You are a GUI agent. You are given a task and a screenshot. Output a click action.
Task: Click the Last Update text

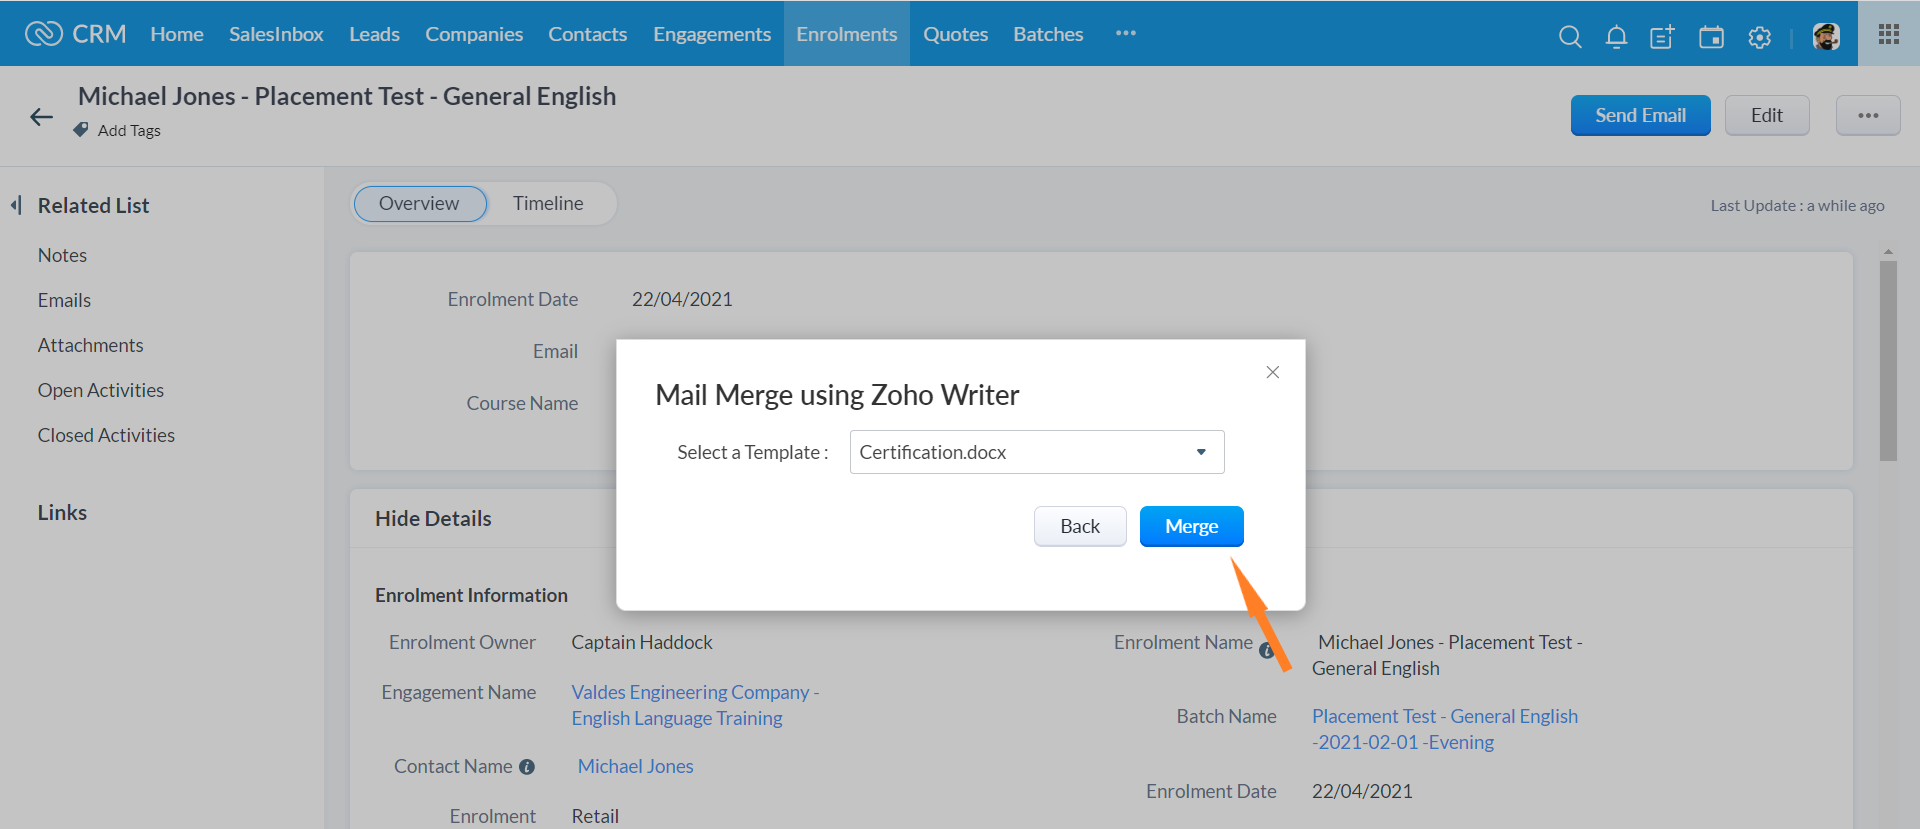click(x=1797, y=205)
